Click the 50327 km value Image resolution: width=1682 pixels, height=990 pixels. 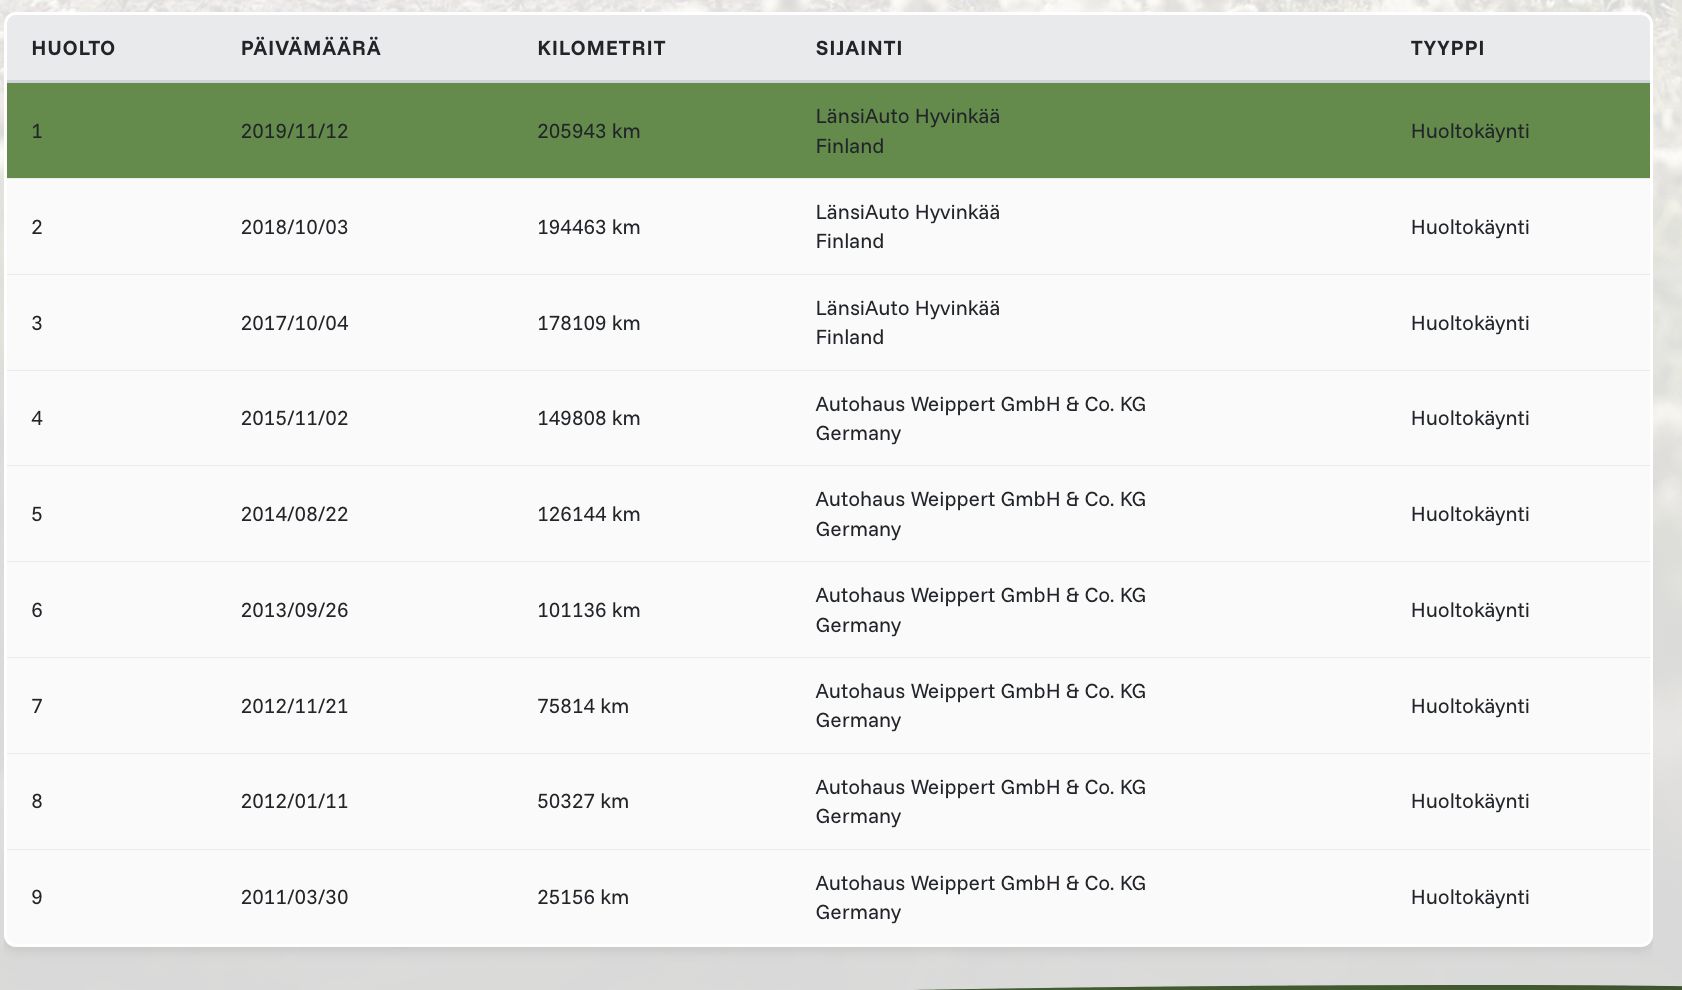583,801
